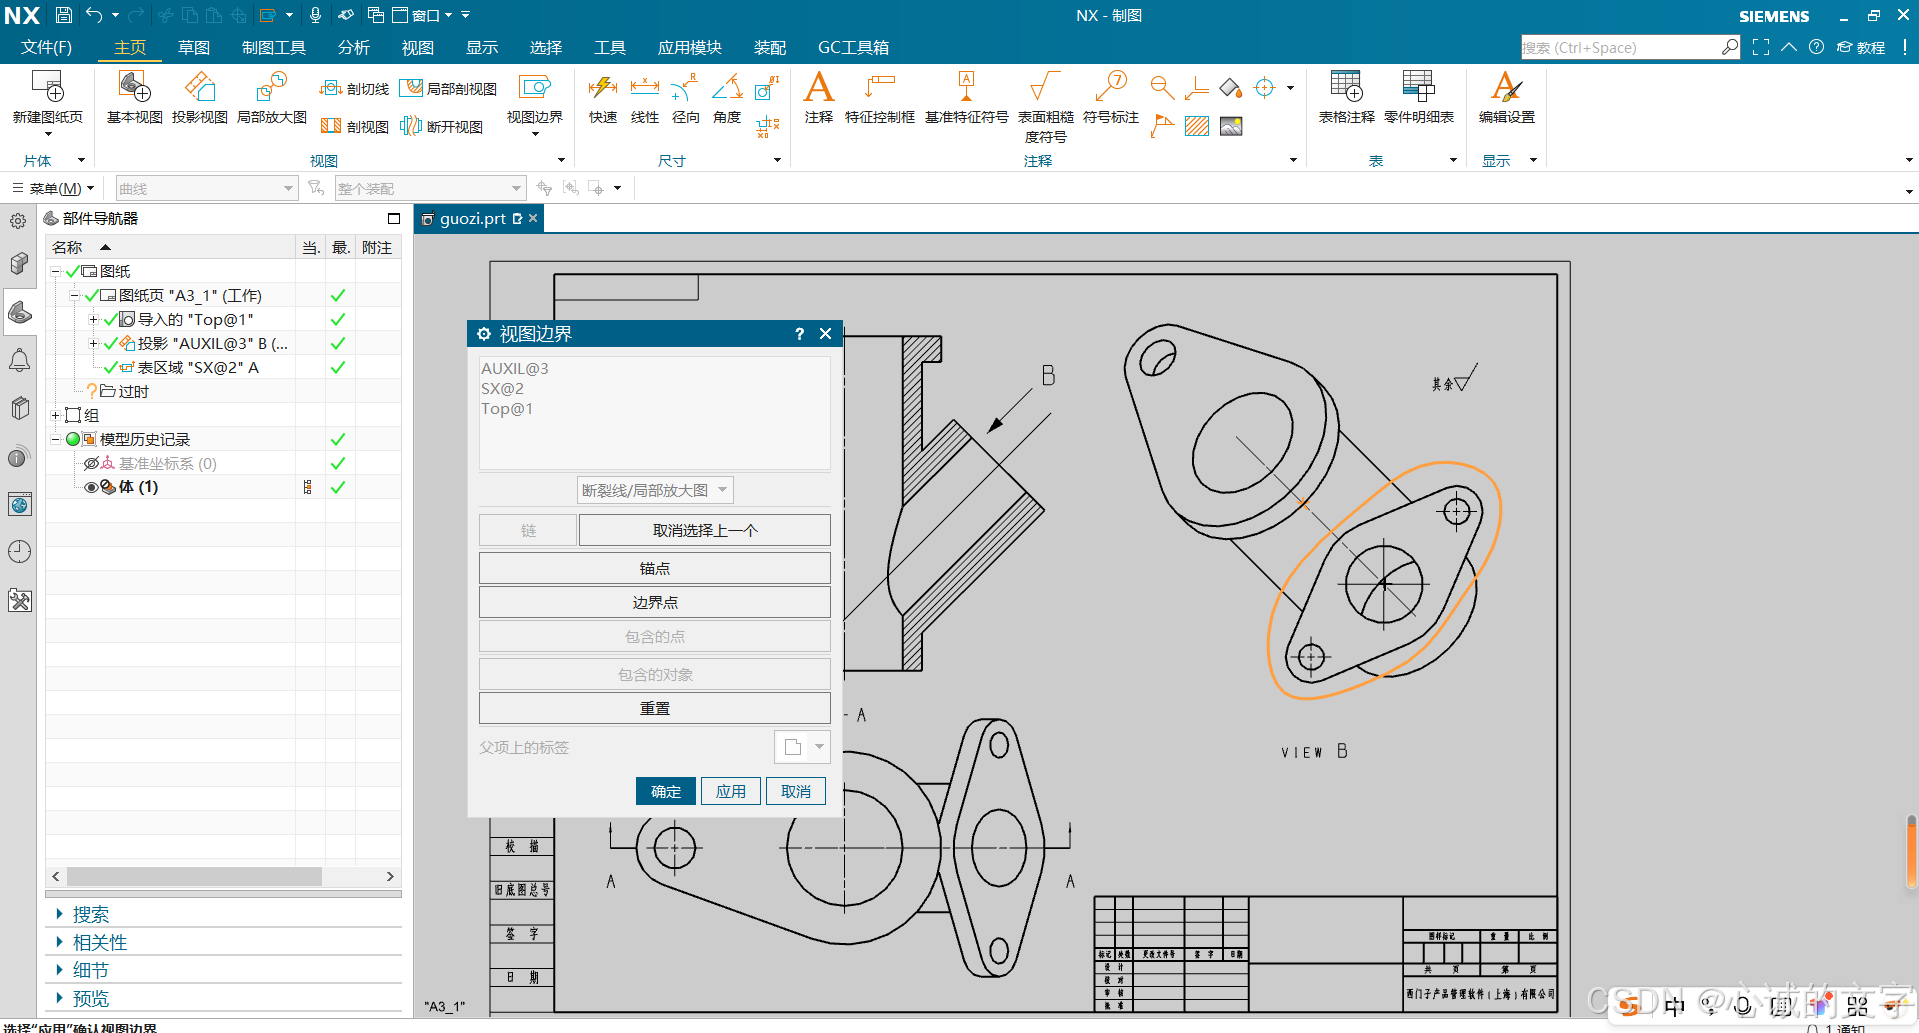1919x1033 pixels.
Task: Click the Section Line (剖切线) tool
Action: click(354, 89)
